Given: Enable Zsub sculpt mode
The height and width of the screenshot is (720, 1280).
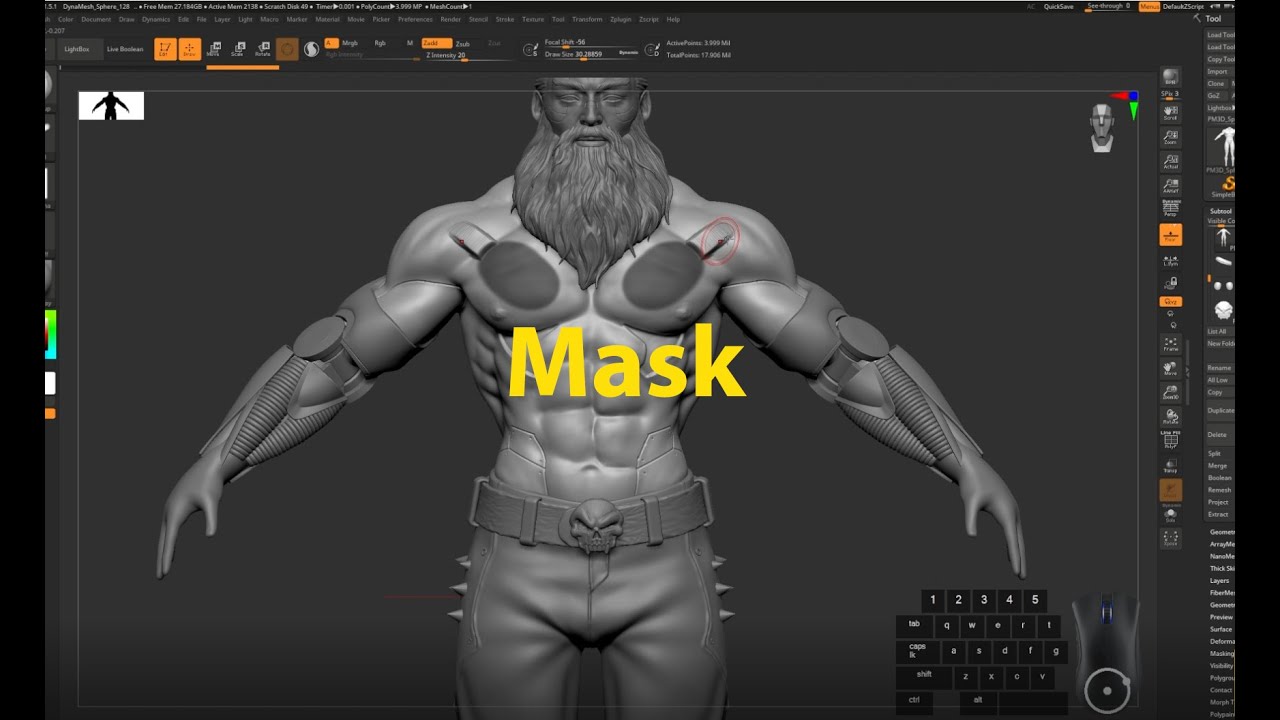Looking at the screenshot, I should pyautogui.click(x=462, y=44).
